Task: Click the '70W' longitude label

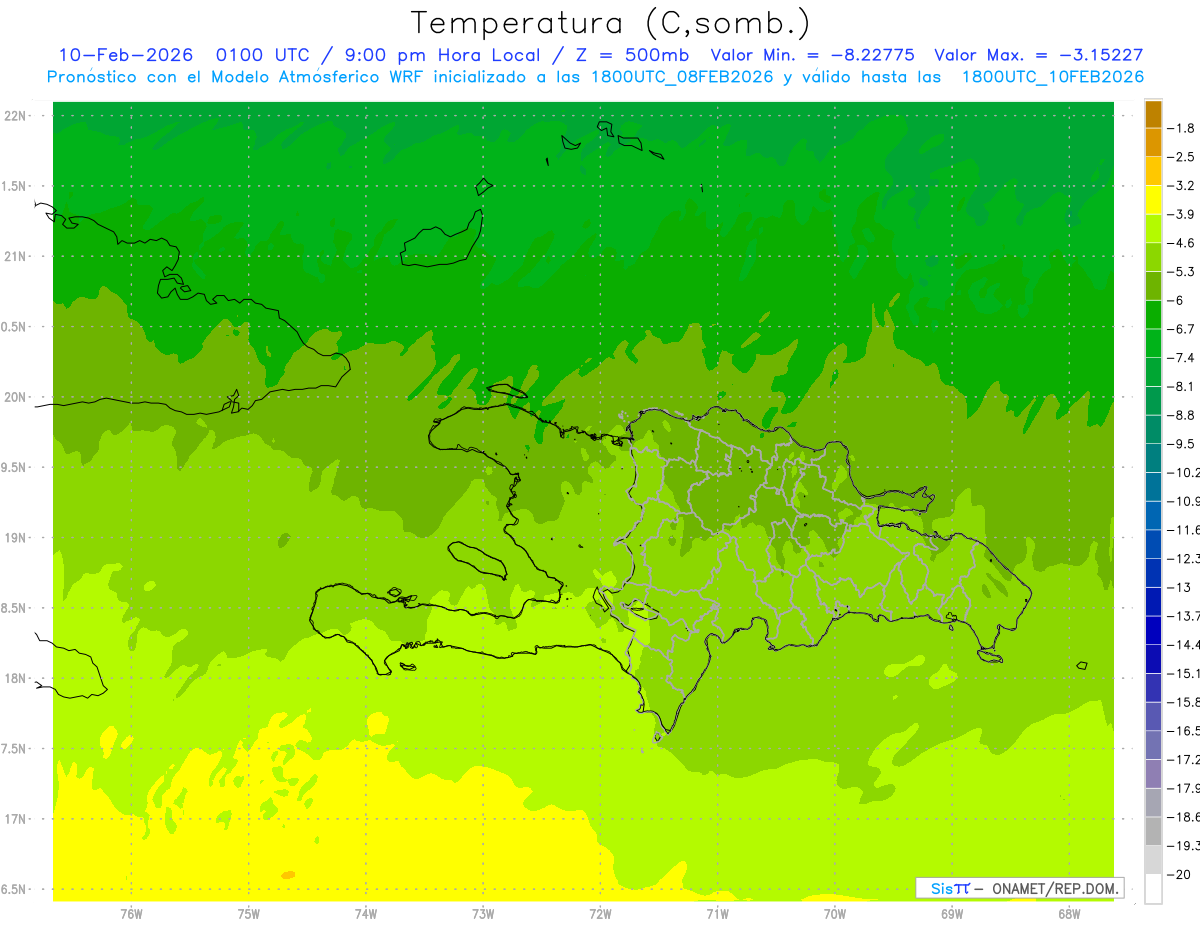Action: click(x=834, y=913)
